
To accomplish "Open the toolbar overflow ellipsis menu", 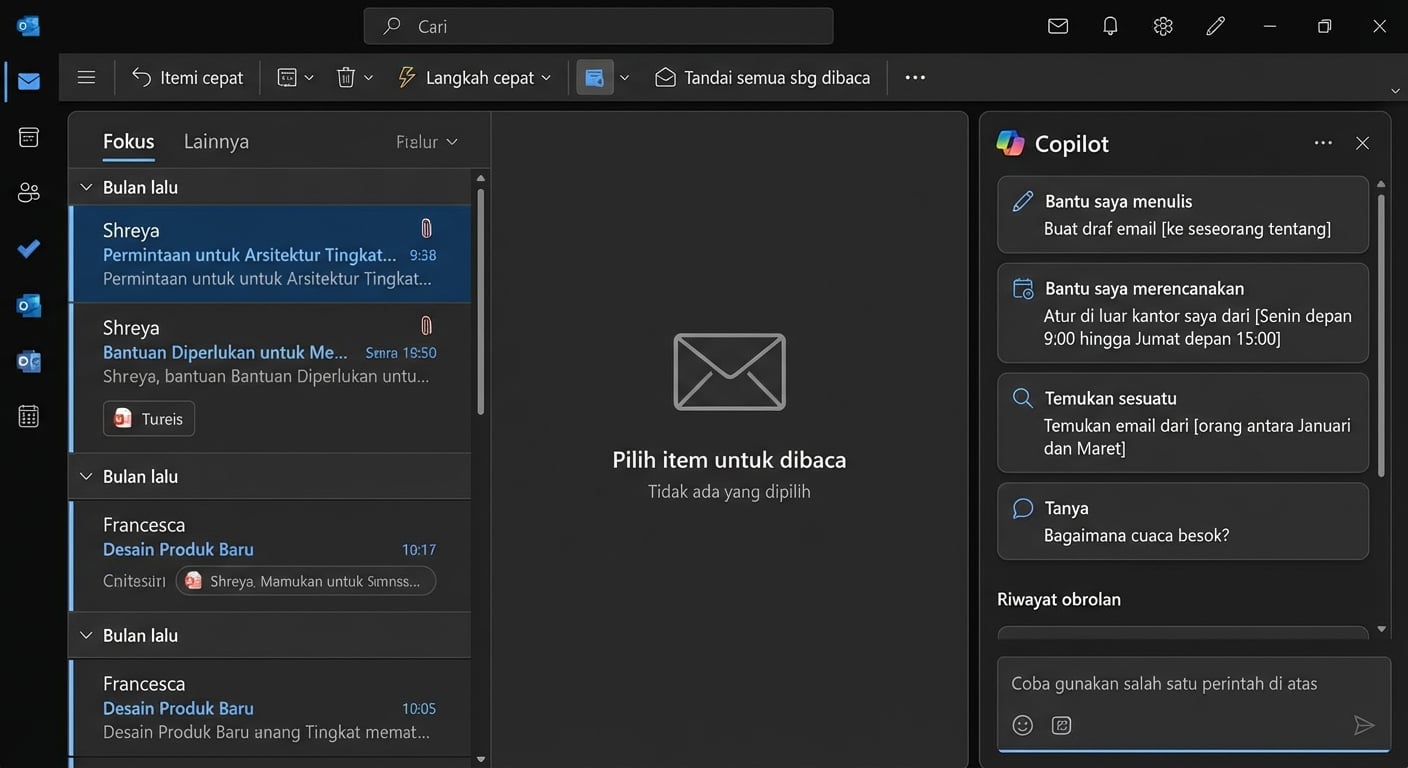I will (914, 76).
